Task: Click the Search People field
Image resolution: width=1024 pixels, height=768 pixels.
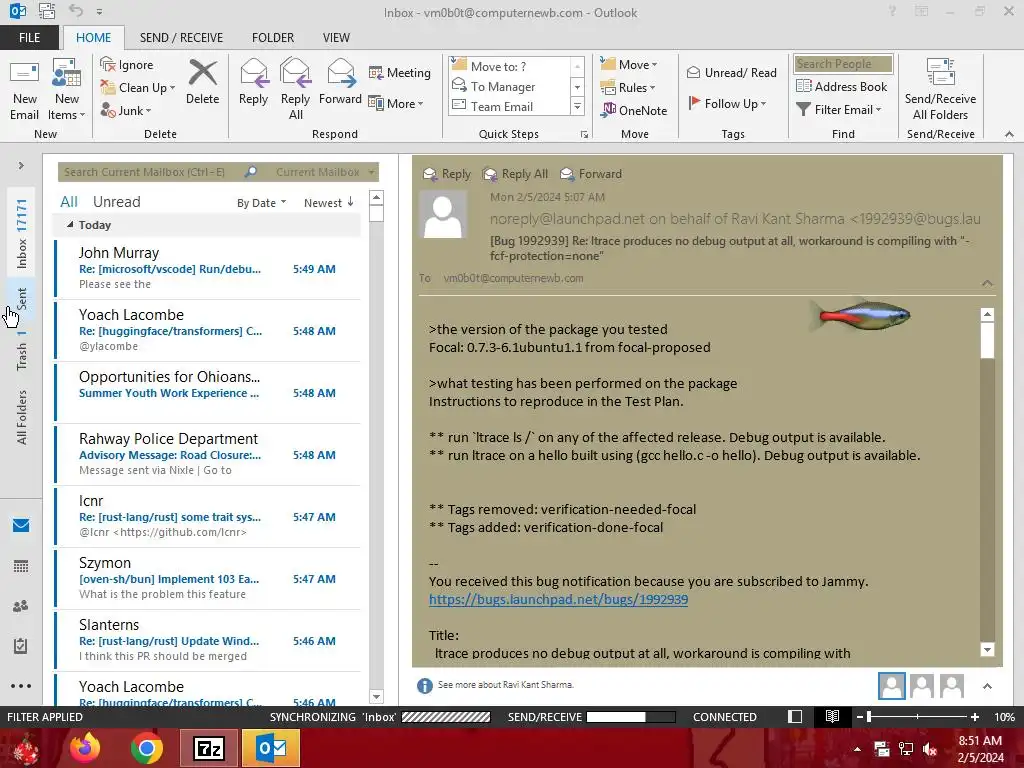Action: point(843,63)
